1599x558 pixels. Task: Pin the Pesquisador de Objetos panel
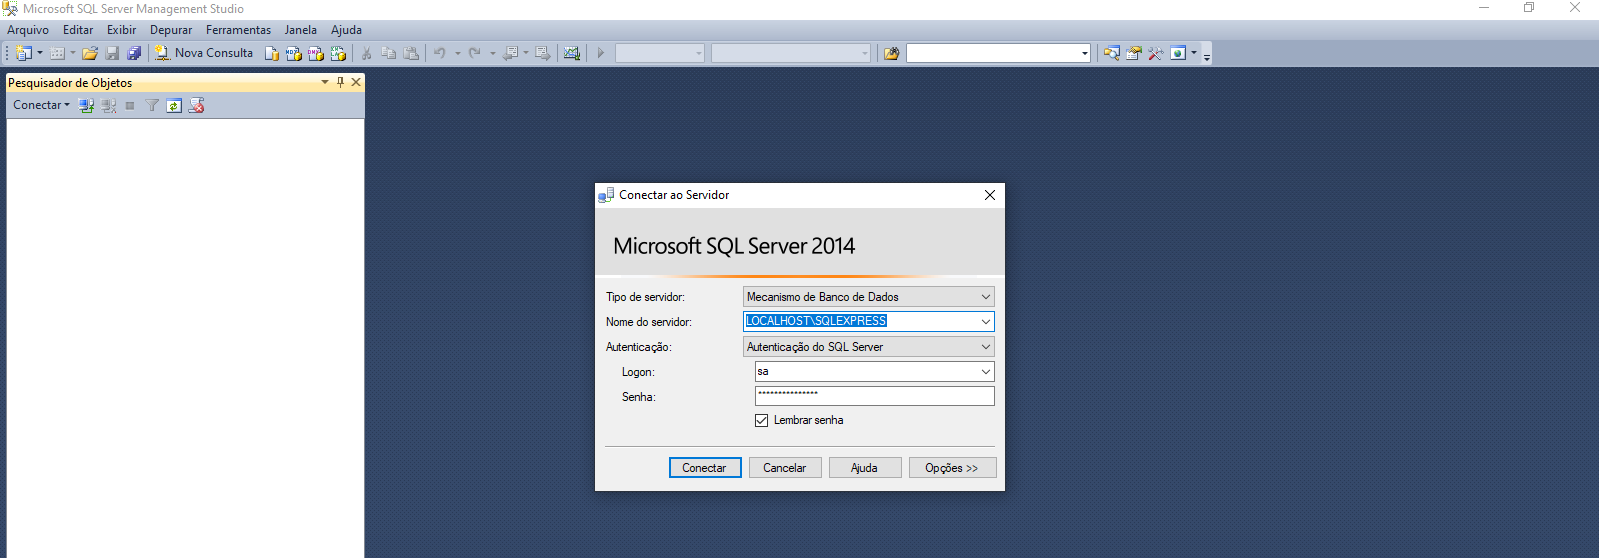(340, 82)
